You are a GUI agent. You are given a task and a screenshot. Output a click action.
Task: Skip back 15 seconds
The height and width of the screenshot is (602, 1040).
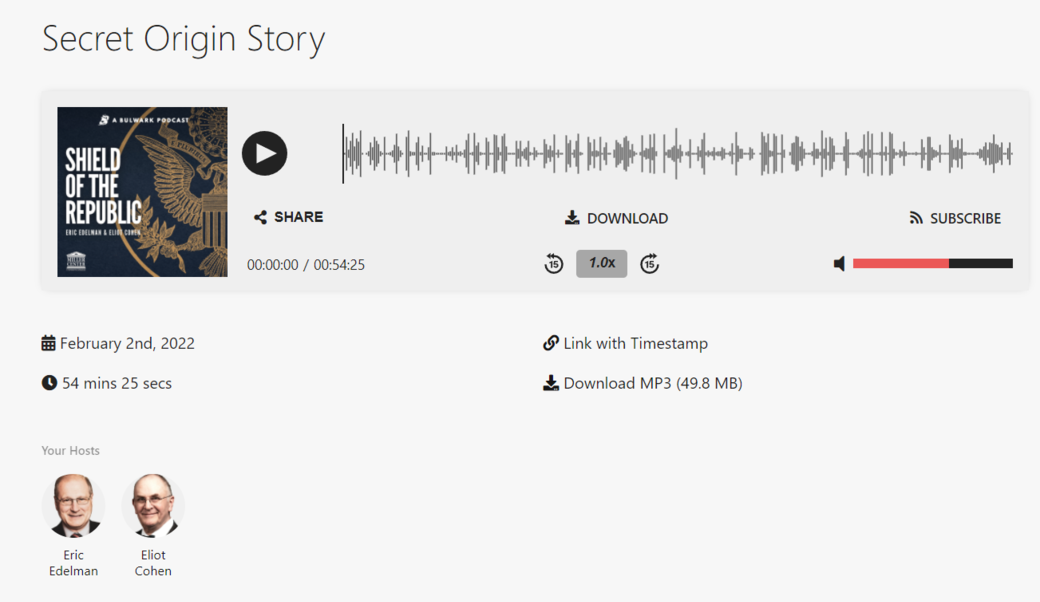point(554,264)
